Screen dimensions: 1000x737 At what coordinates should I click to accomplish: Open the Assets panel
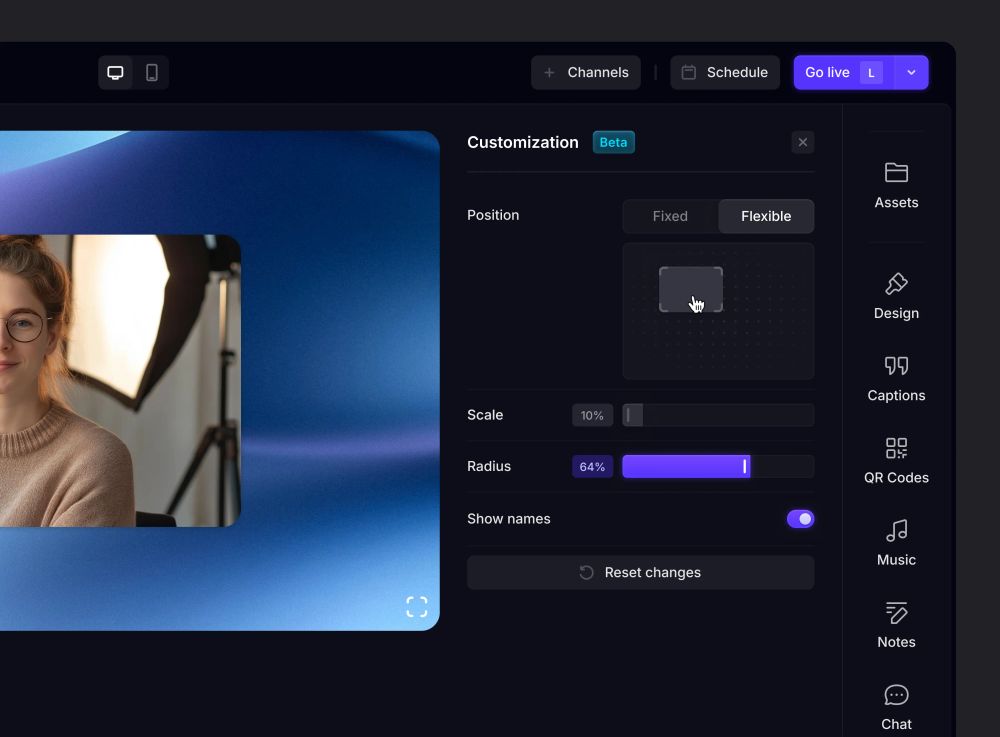click(896, 186)
